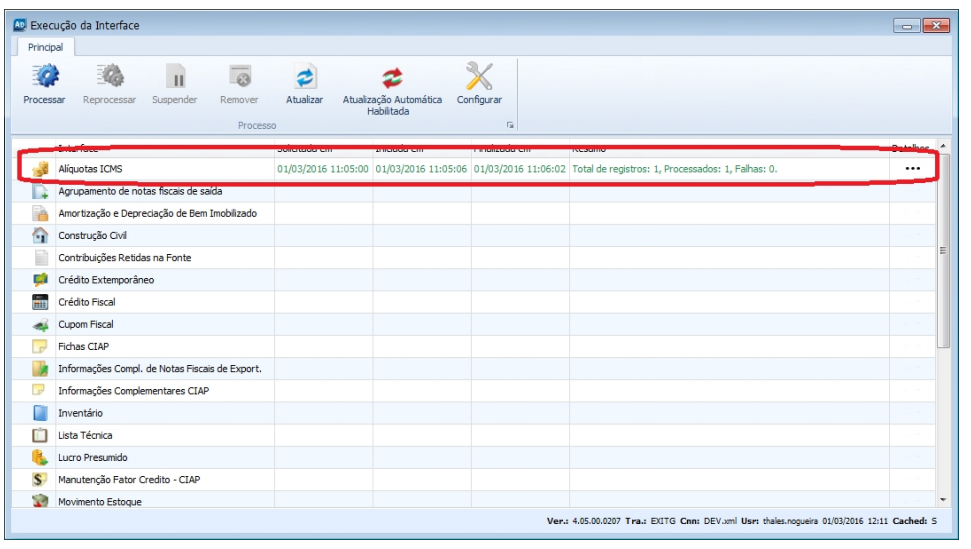
Task: Click the Atualizar refresh icon
Action: [x=304, y=77]
